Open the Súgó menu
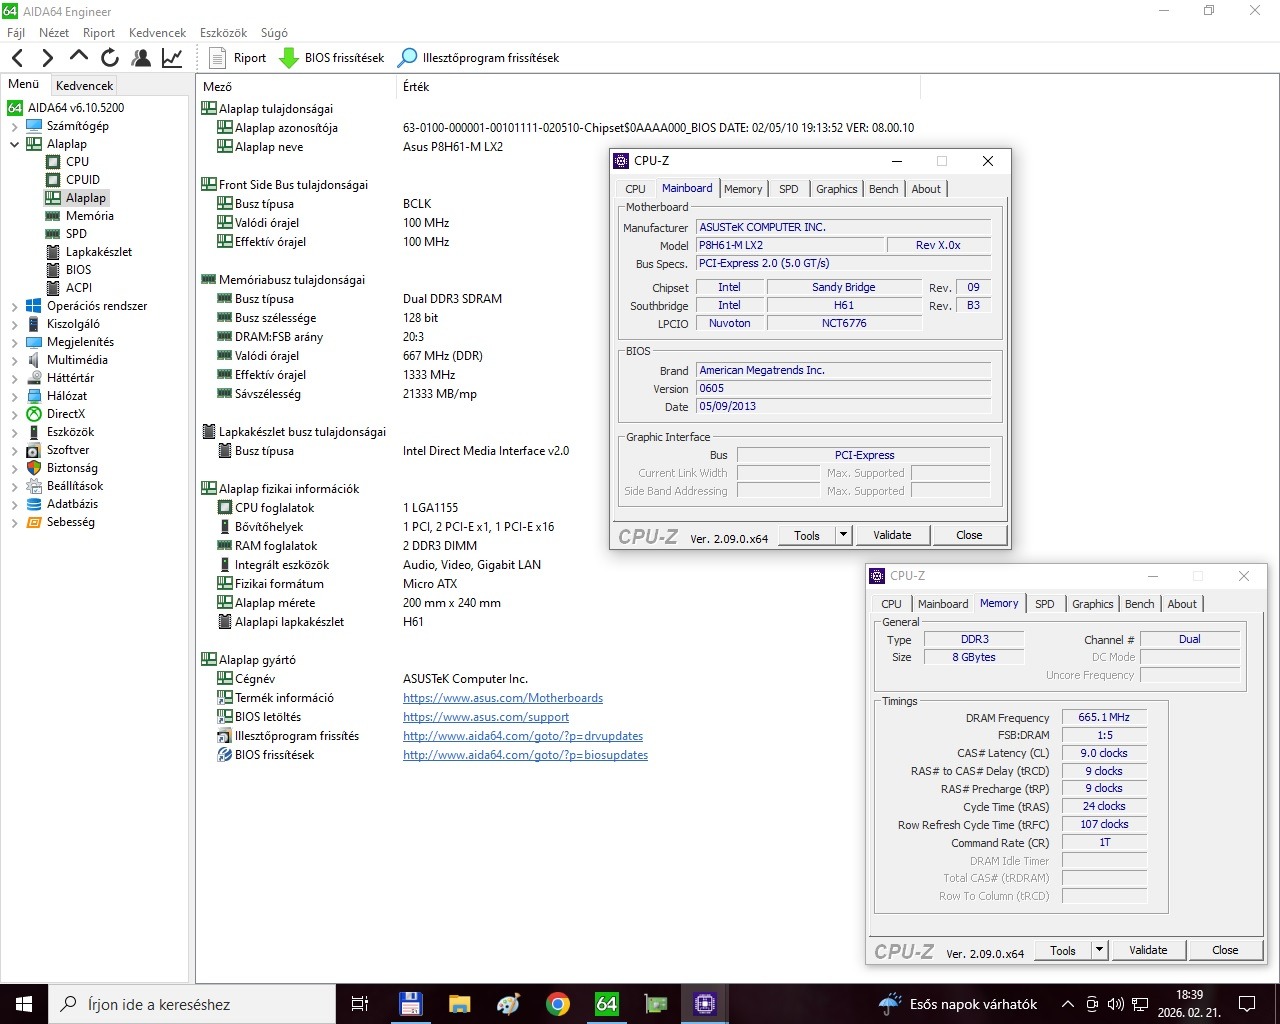 pos(274,32)
